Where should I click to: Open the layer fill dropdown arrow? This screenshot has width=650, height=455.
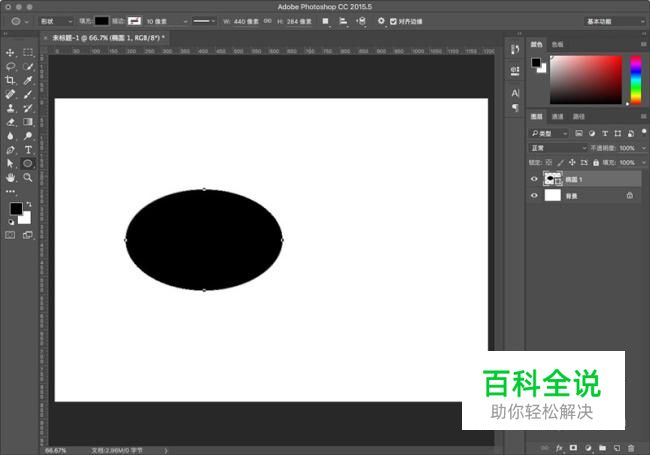pyautogui.click(x=643, y=162)
